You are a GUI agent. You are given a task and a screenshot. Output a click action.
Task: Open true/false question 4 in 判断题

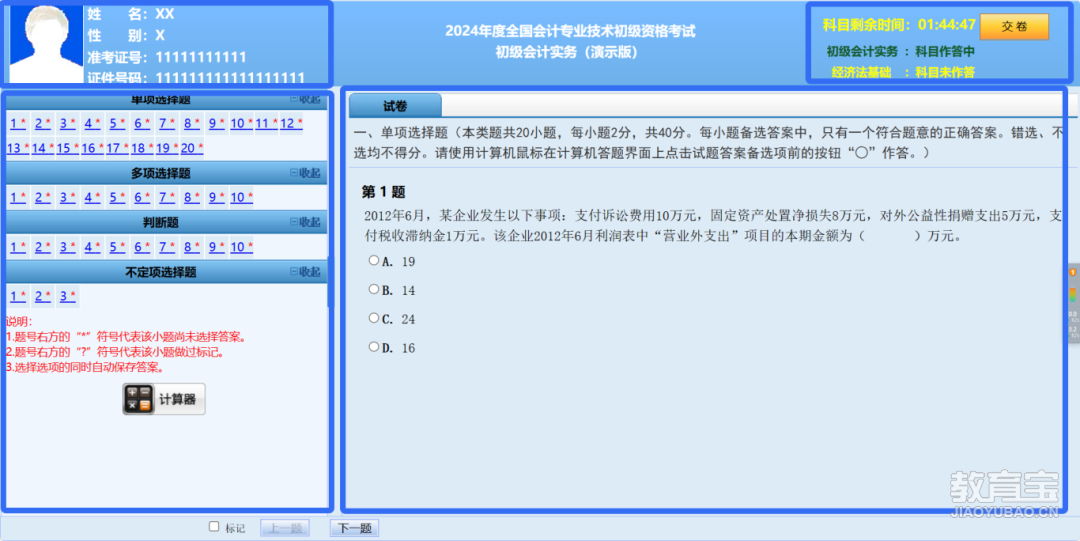[92, 247]
